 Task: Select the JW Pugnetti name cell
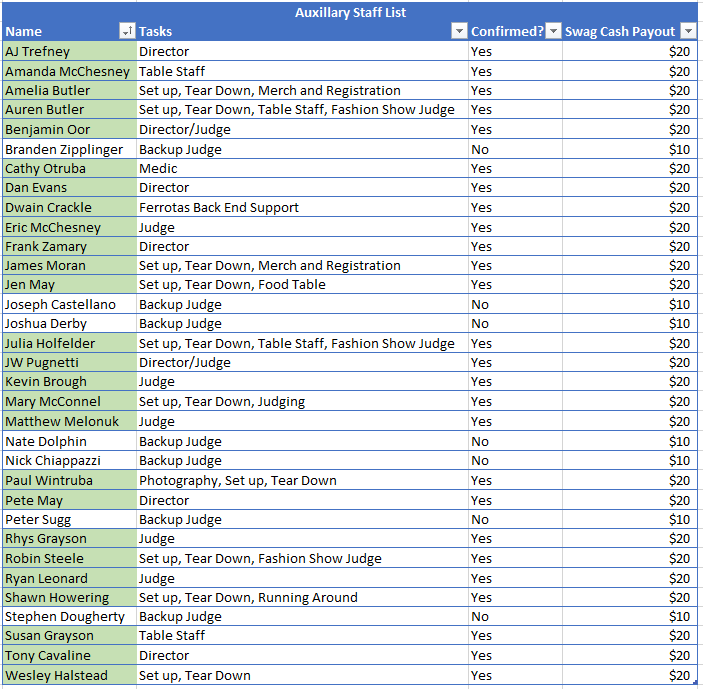[69, 362]
